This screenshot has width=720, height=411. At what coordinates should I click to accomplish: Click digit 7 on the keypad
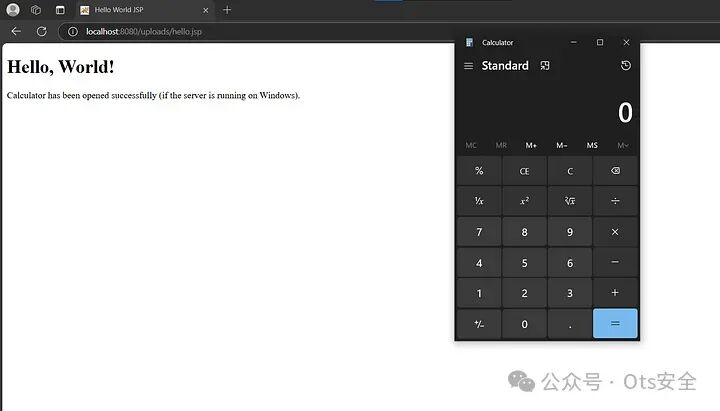479,232
